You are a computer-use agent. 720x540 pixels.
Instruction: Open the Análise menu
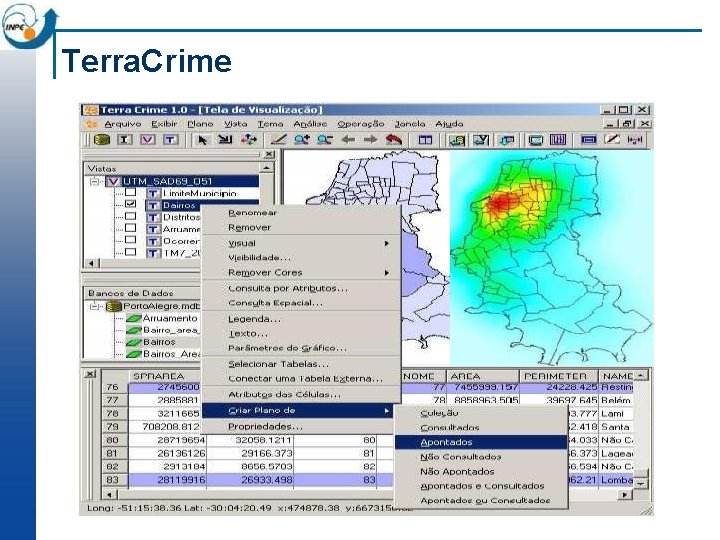pos(310,124)
